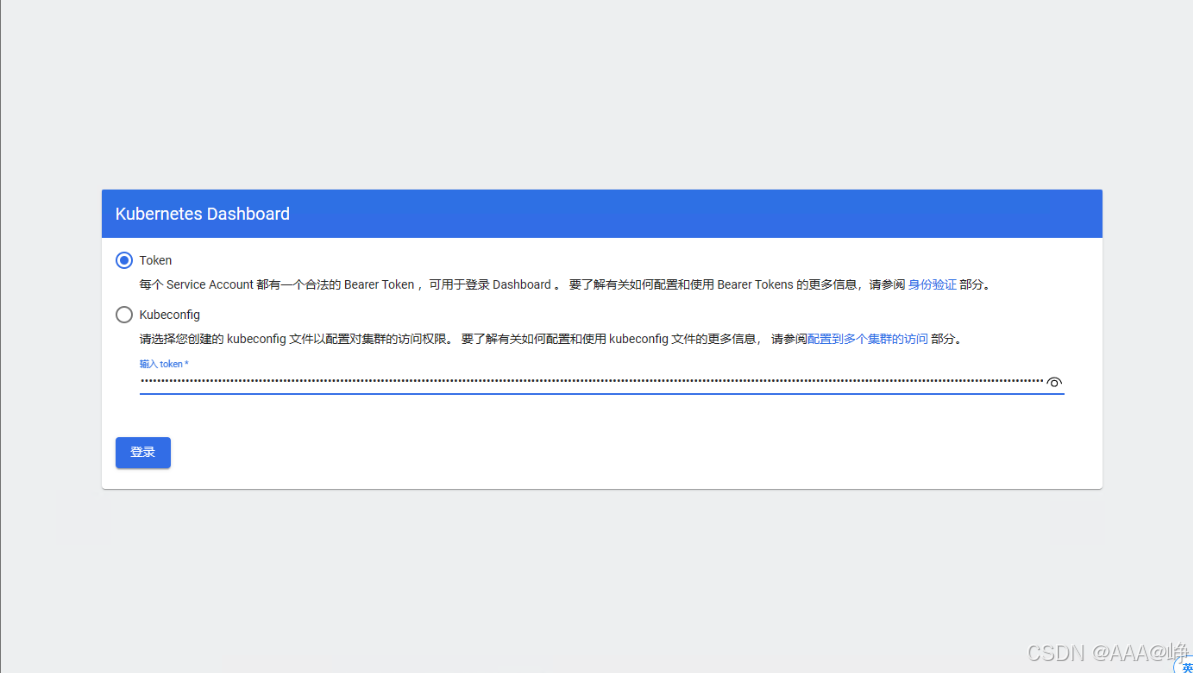Click the Kubernetes Dashboard title text
The width and height of the screenshot is (1193, 673).
(202, 214)
